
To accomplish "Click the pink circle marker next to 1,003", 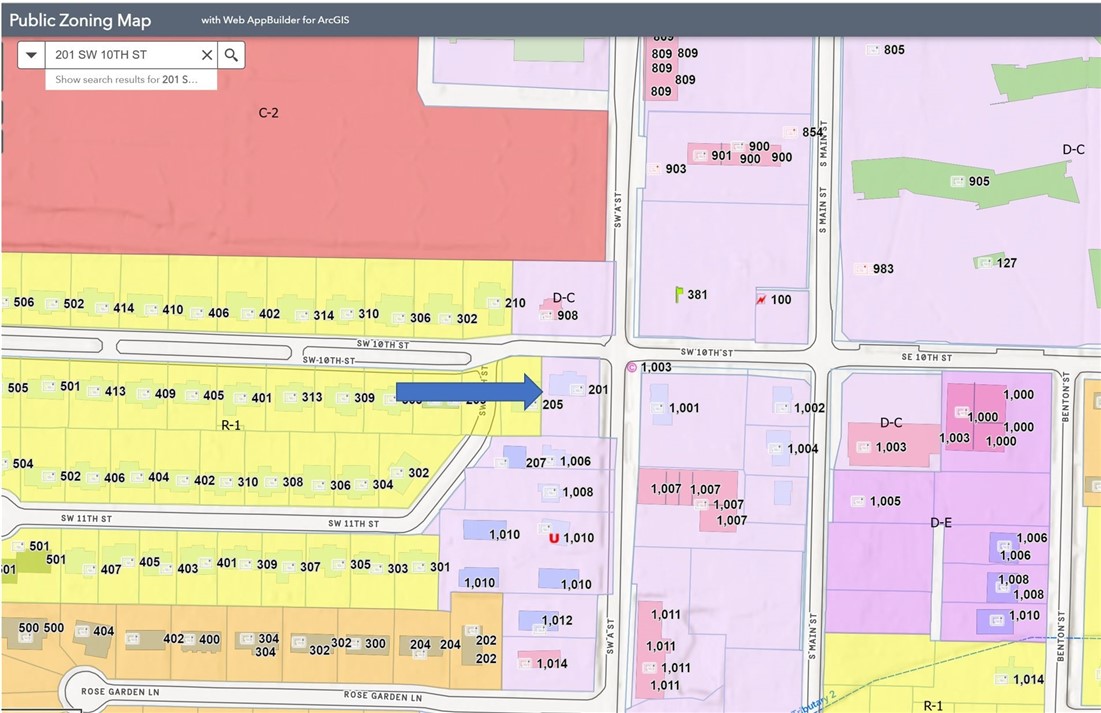I will pyautogui.click(x=631, y=367).
